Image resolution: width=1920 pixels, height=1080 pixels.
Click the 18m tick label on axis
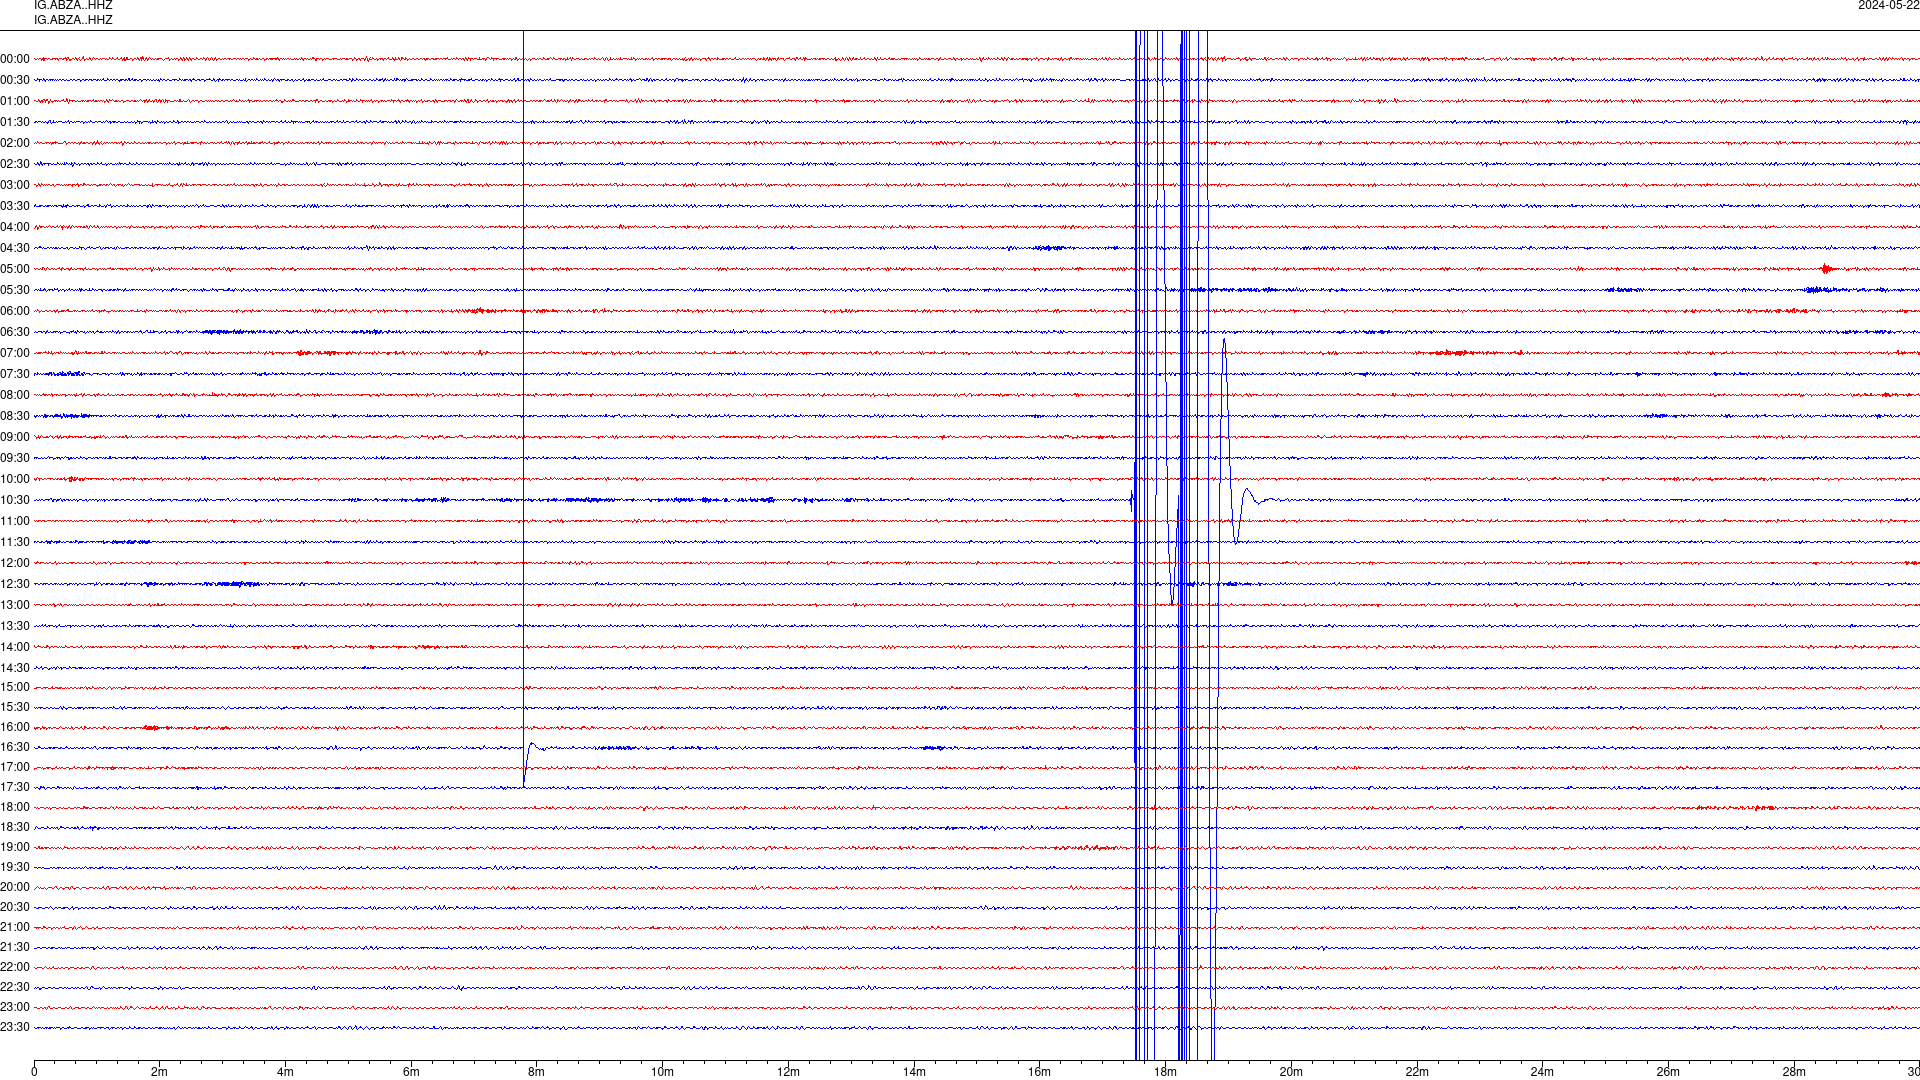pos(1165,1072)
